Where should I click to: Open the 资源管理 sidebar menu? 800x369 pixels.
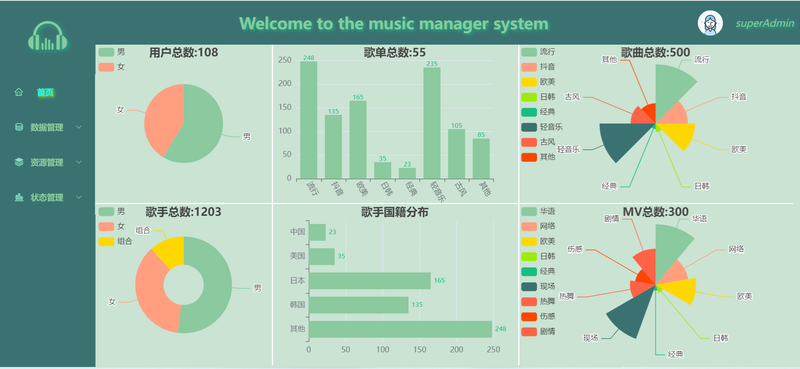coord(47,162)
